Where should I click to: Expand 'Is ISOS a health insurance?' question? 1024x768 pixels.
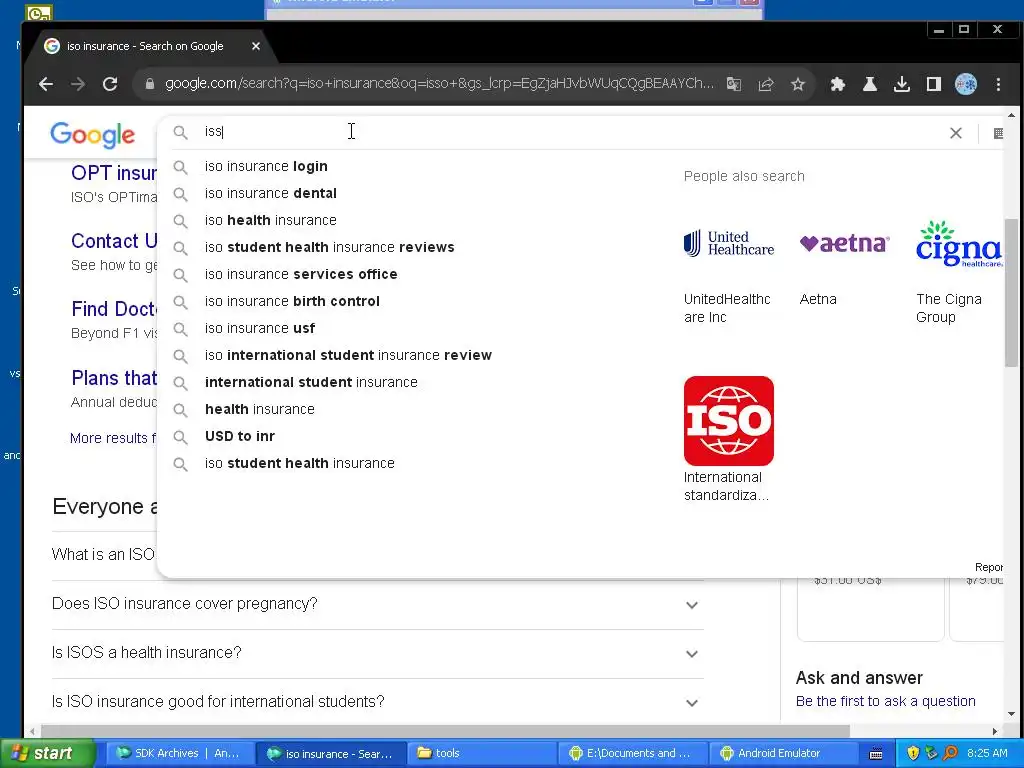click(x=377, y=653)
